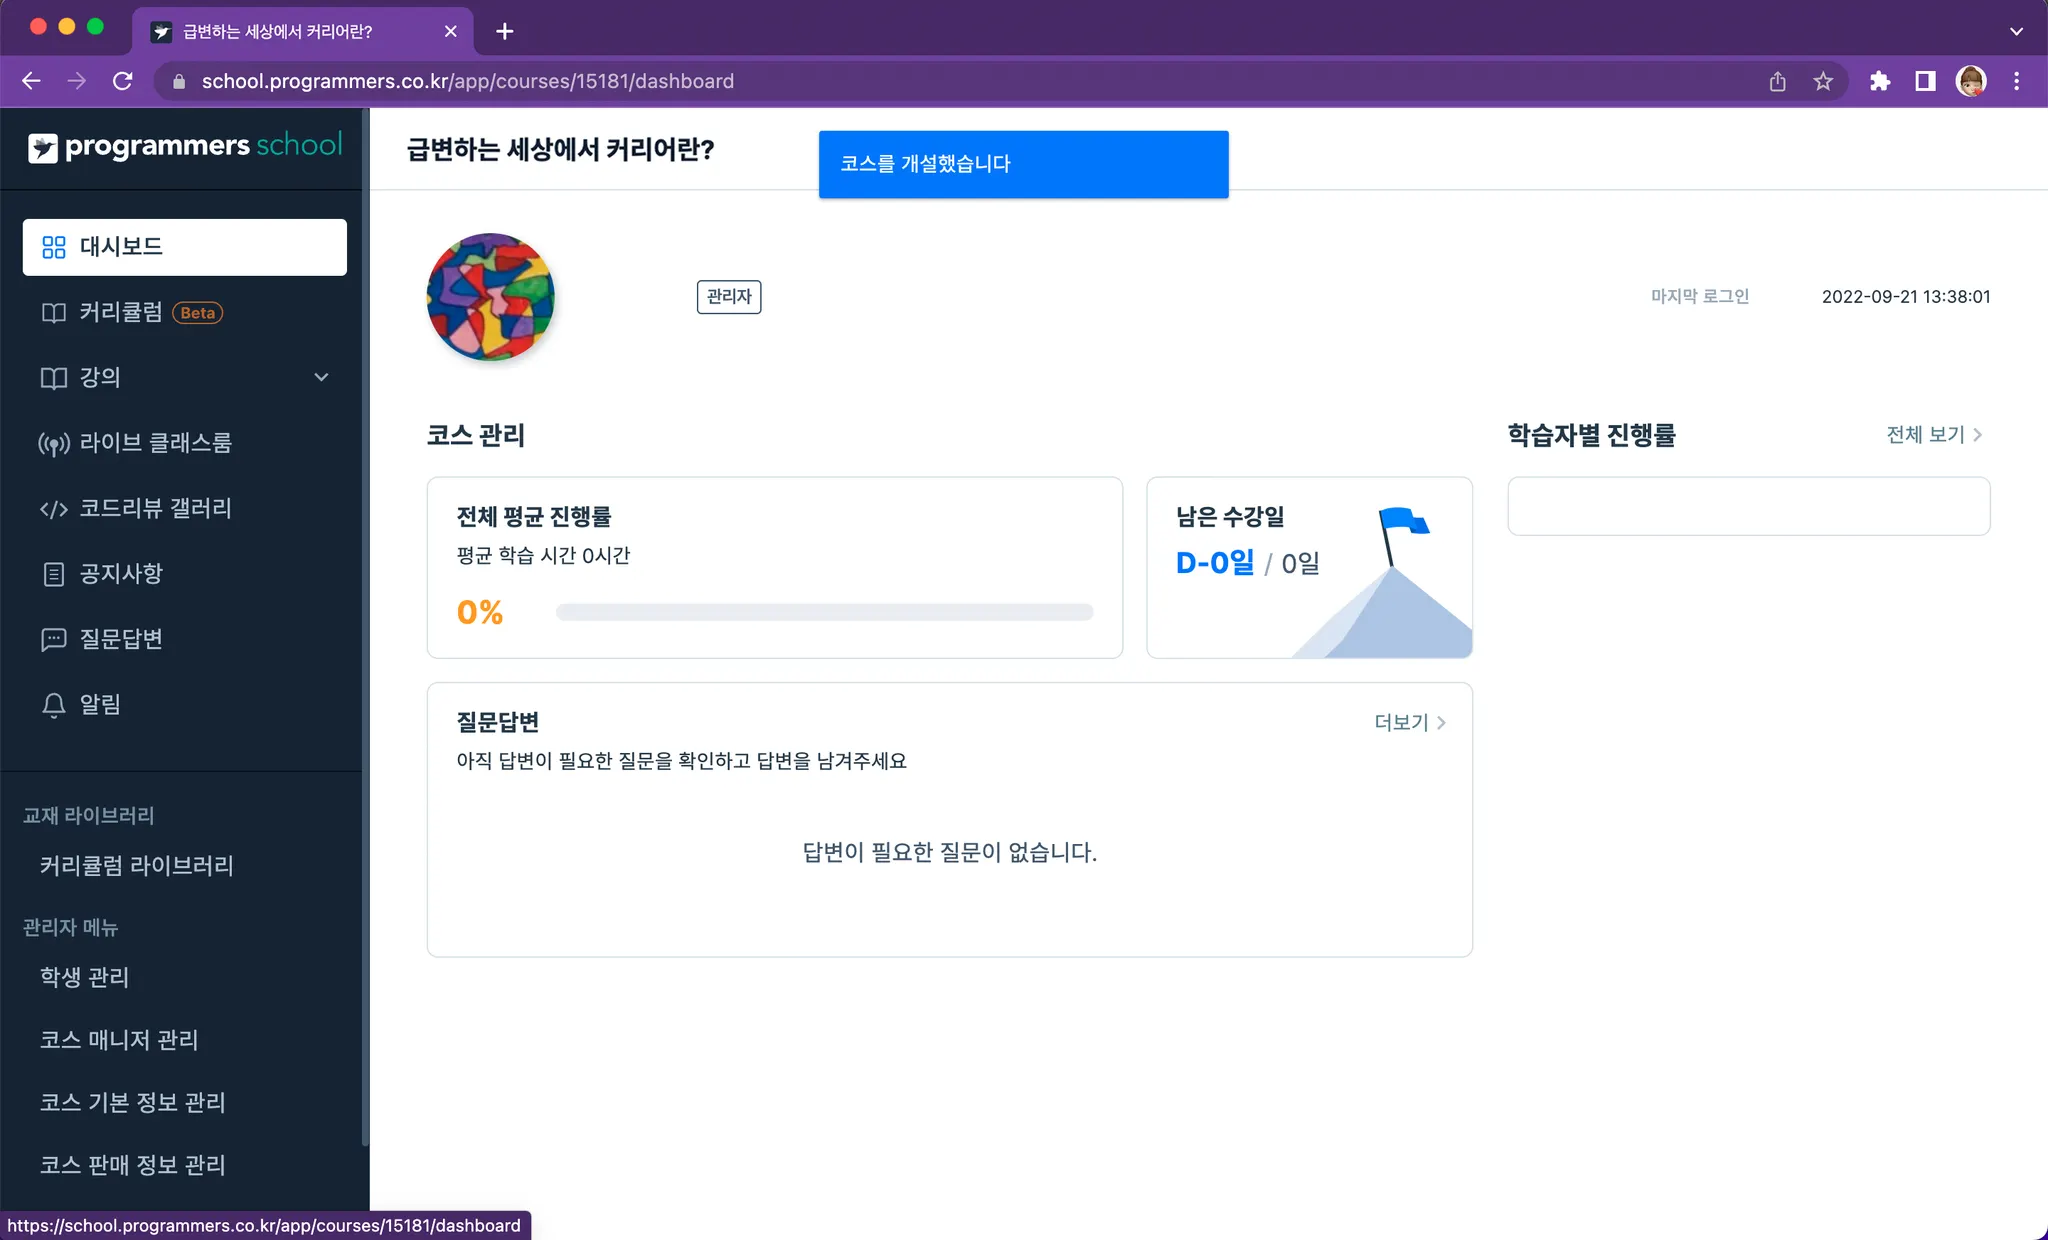Go to 학생 관리 admin menu
This screenshot has height=1240, width=2048.
85,977
